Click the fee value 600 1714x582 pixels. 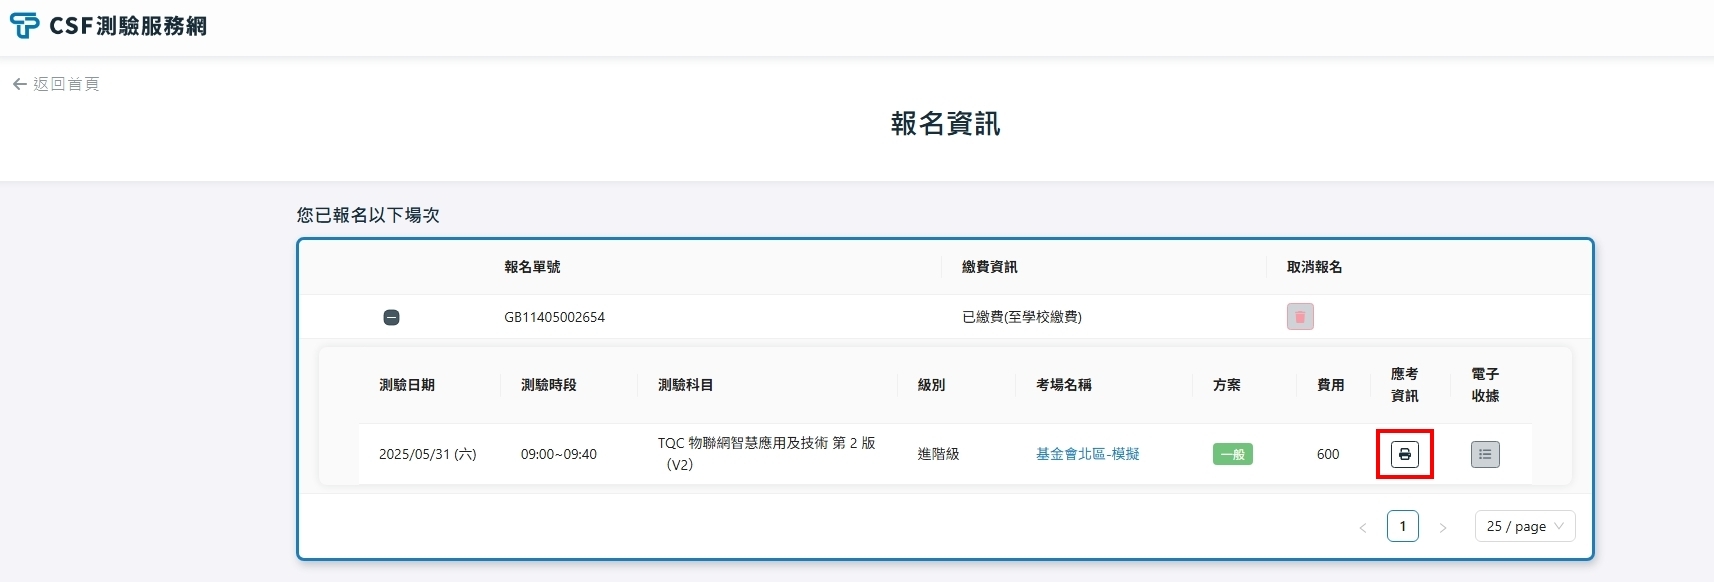(x=1328, y=454)
